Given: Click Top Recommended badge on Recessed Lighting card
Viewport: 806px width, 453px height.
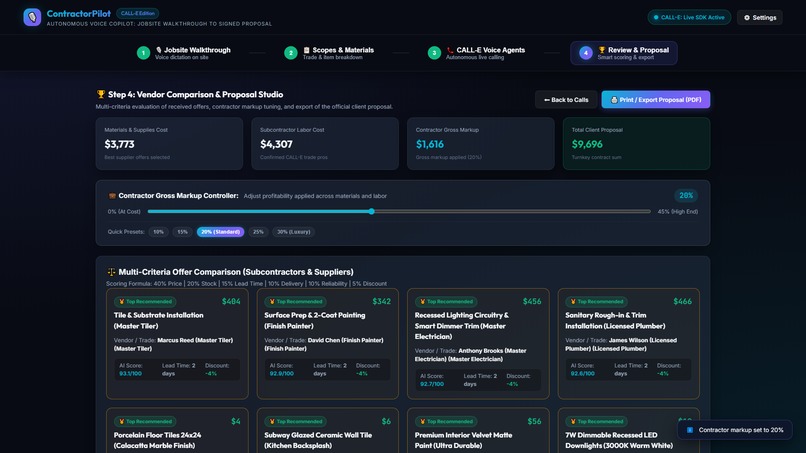Looking at the screenshot, I should [x=446, y=302].
